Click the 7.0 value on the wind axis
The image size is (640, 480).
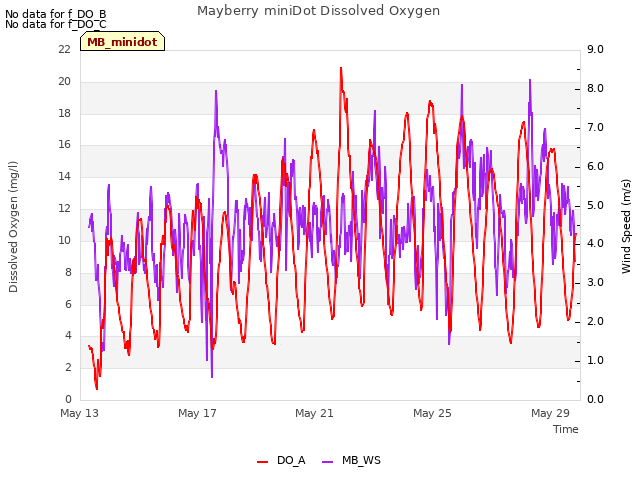[x=595, y=127]
